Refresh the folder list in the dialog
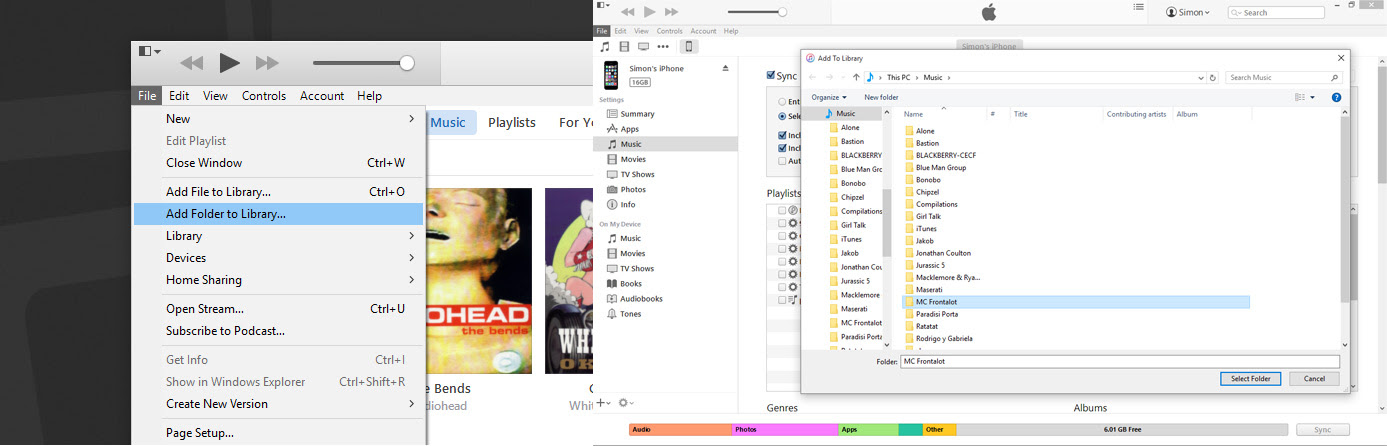 tap(1213, 77)
